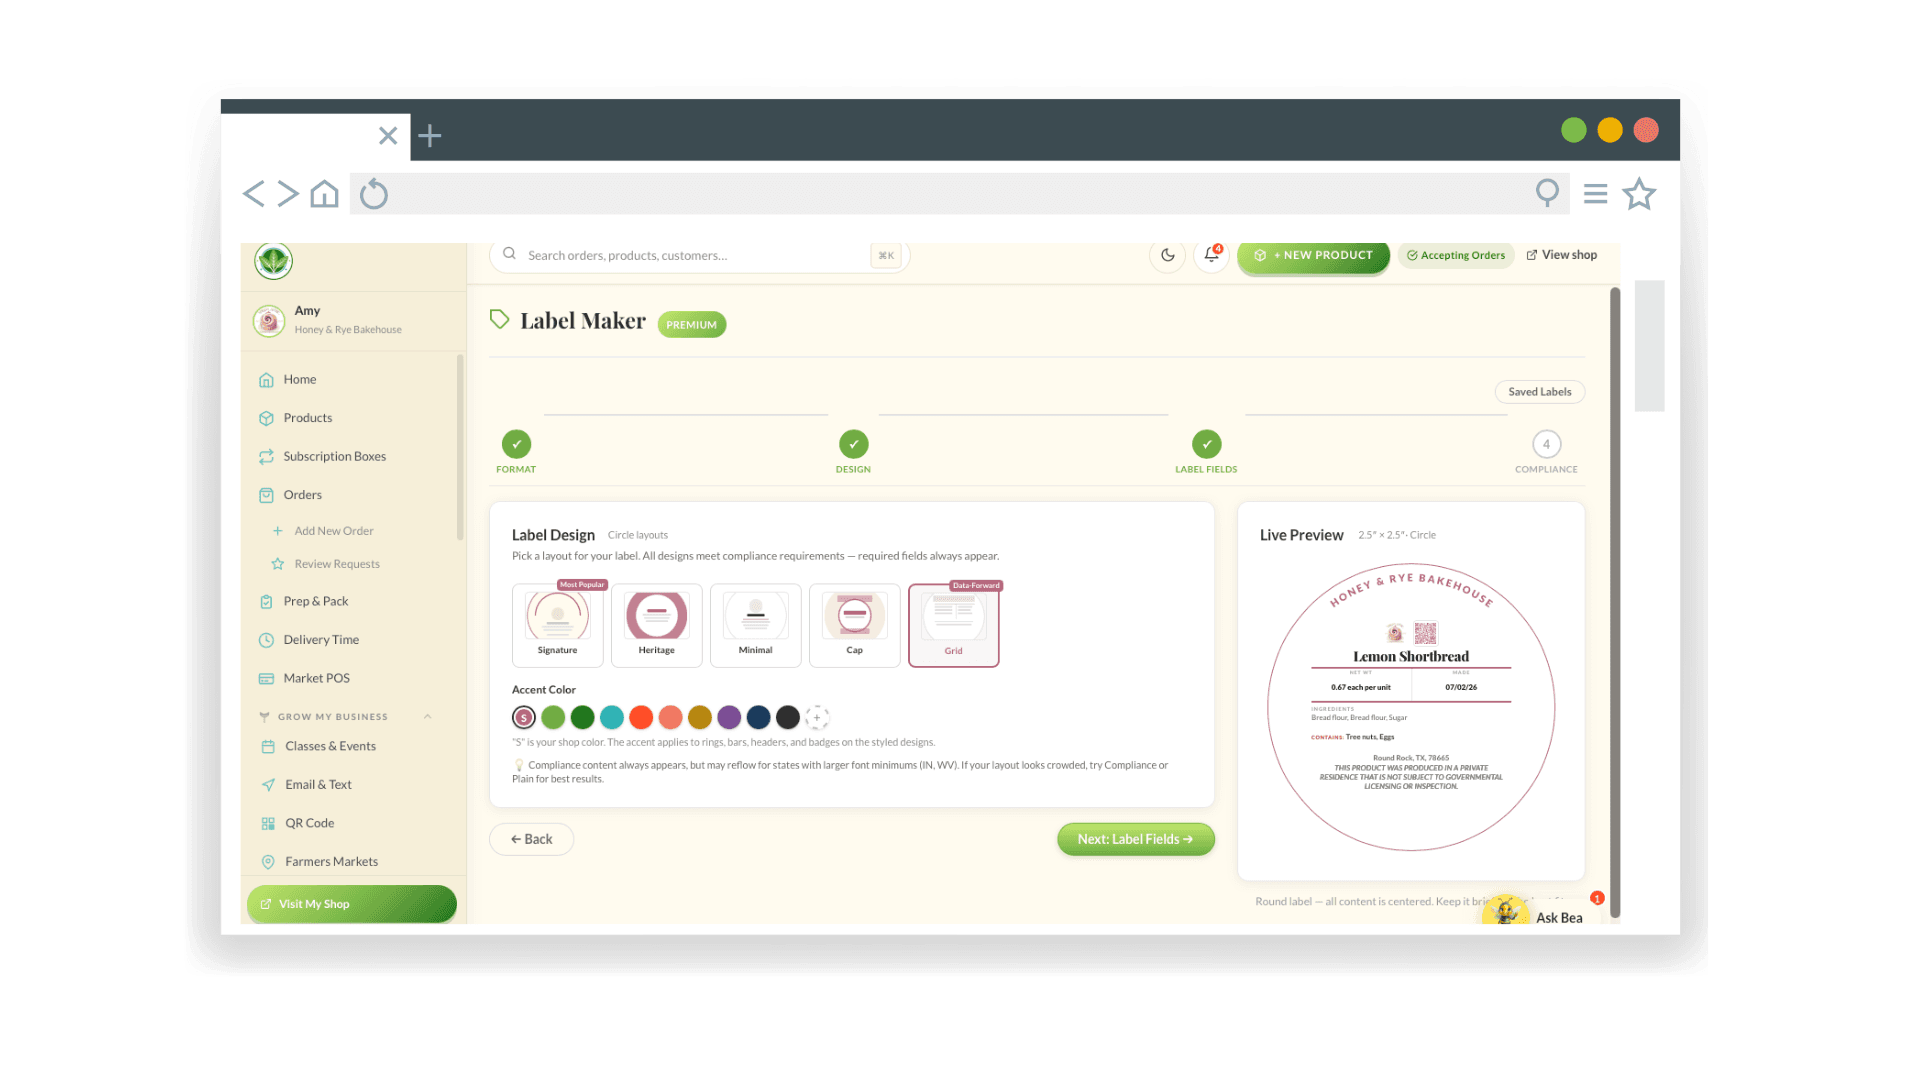
Task: Choose the Minimal label layout
Action: click(755, 625)
